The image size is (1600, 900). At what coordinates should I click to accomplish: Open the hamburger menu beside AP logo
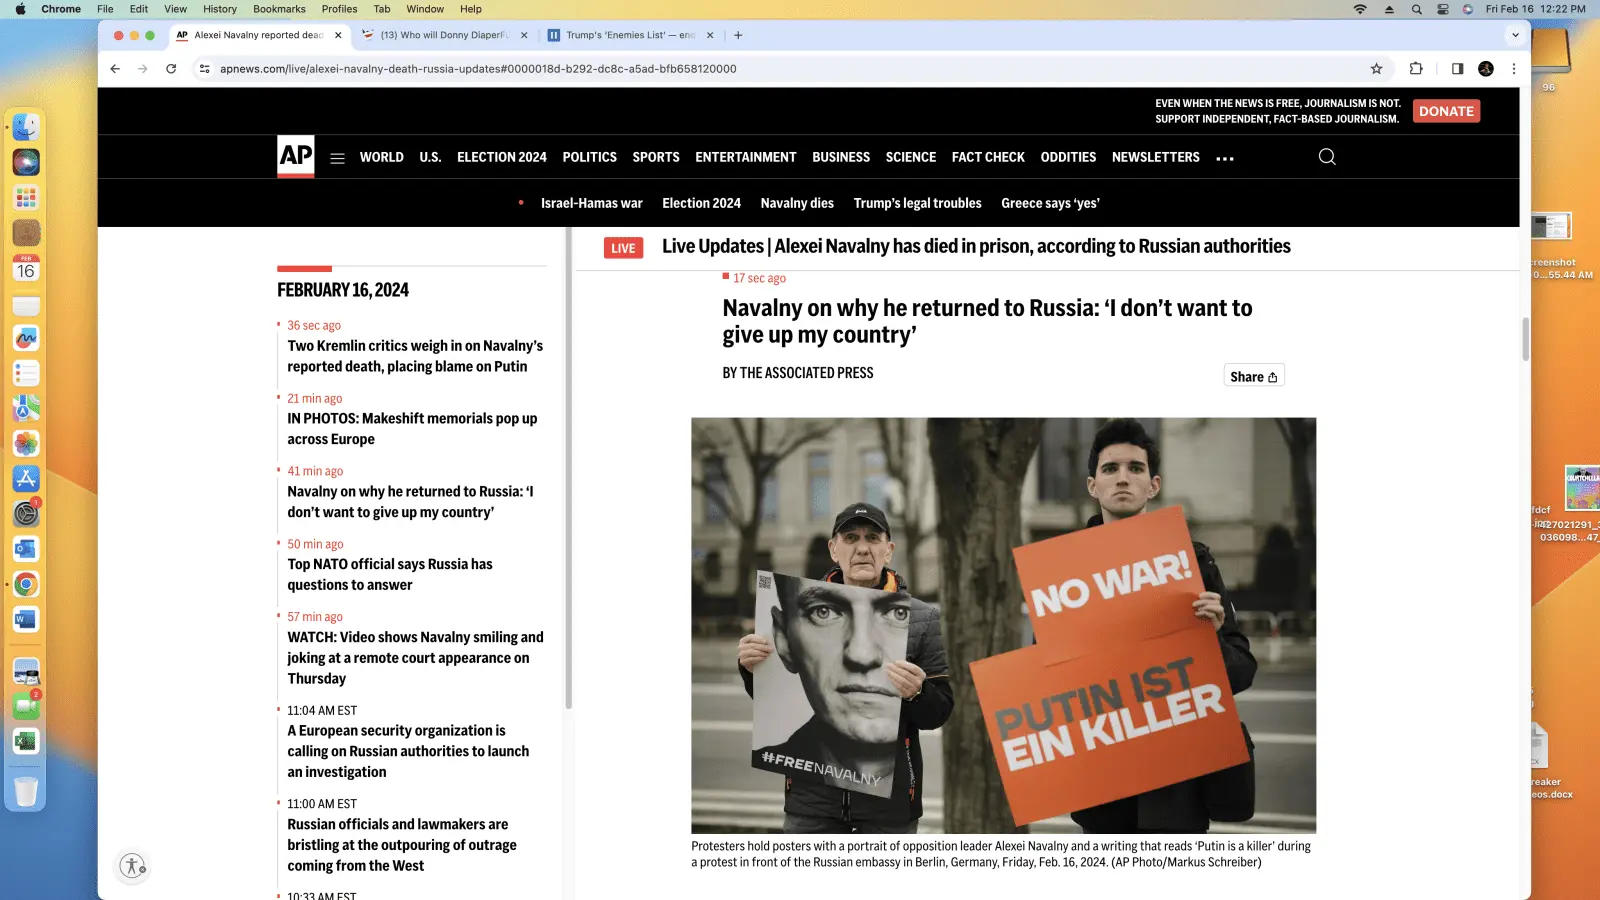pyautogui.click(x=337, y=158)
